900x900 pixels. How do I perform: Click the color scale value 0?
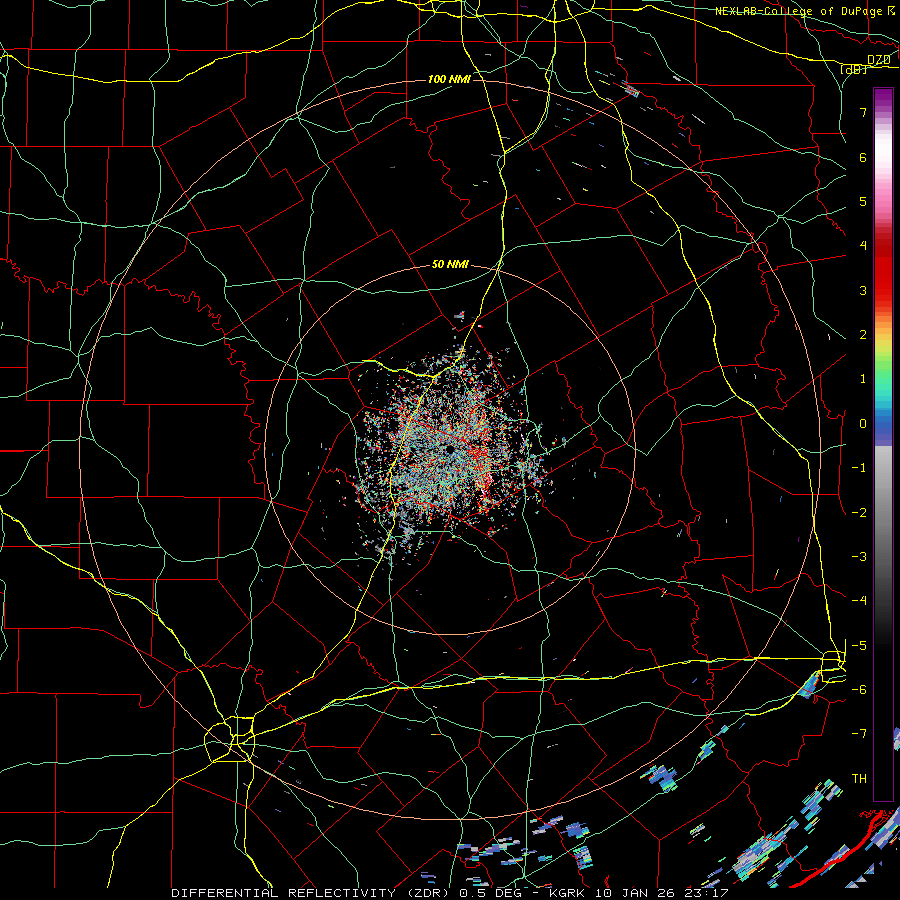click(x=863, y=424)
